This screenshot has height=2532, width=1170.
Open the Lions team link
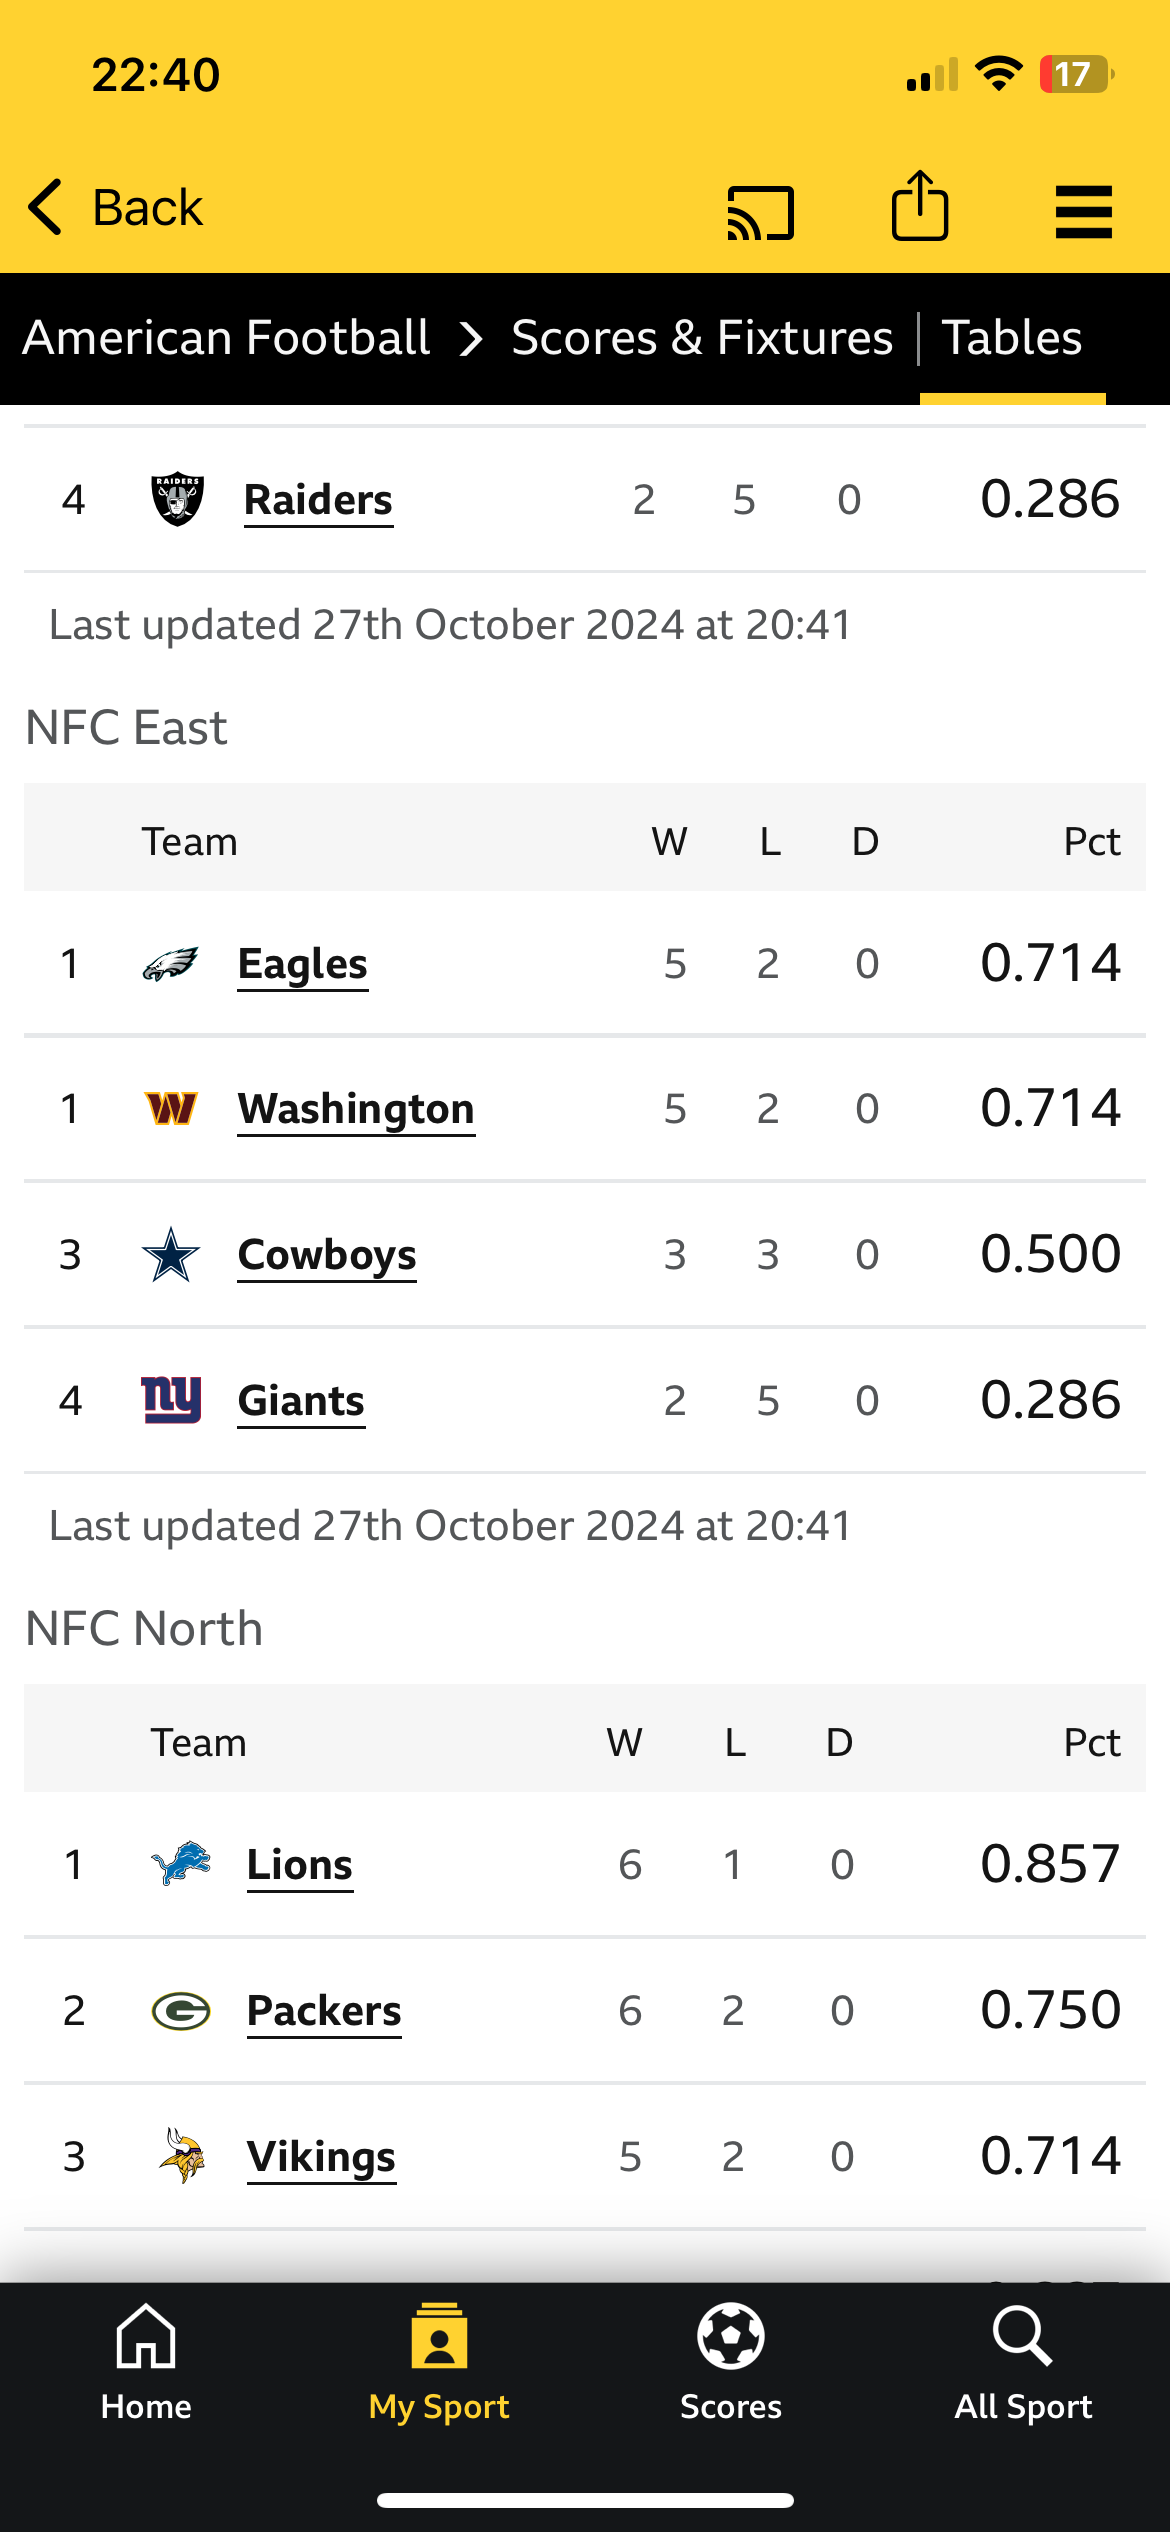300,1865
